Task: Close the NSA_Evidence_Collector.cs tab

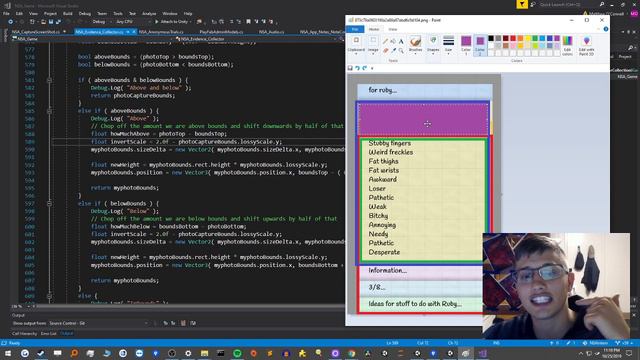Action: point(134,32)
